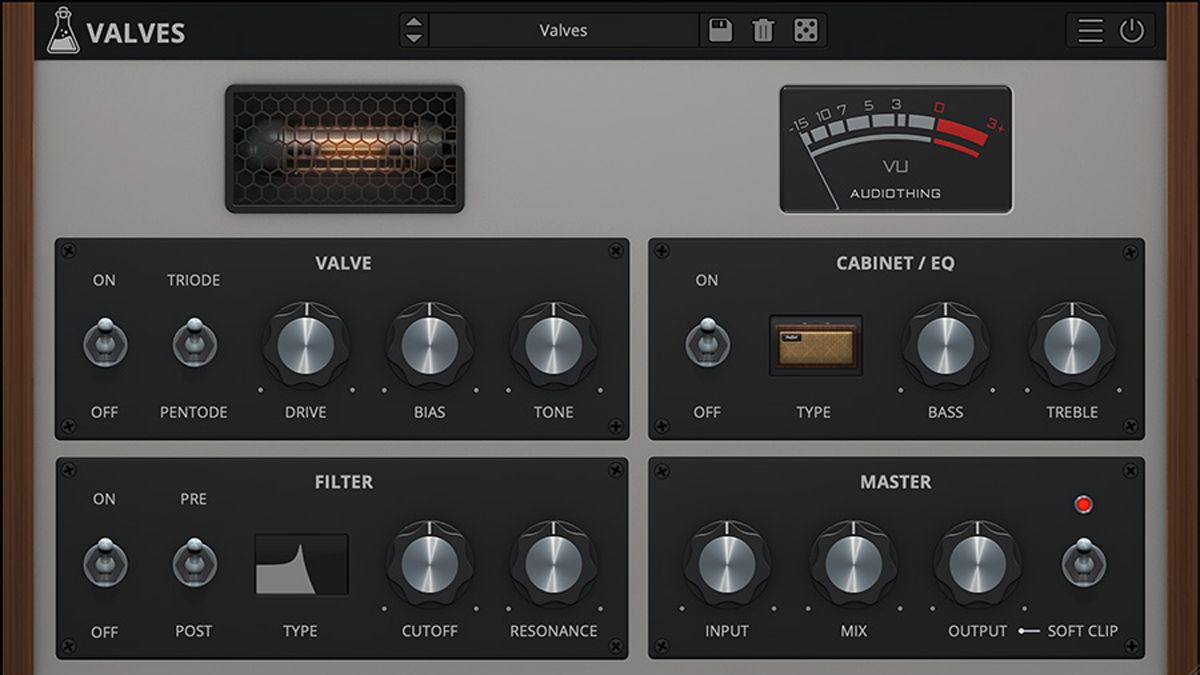1200x675 pixels.
Task: Click the preset up arrow stepper
Action: 413,23
